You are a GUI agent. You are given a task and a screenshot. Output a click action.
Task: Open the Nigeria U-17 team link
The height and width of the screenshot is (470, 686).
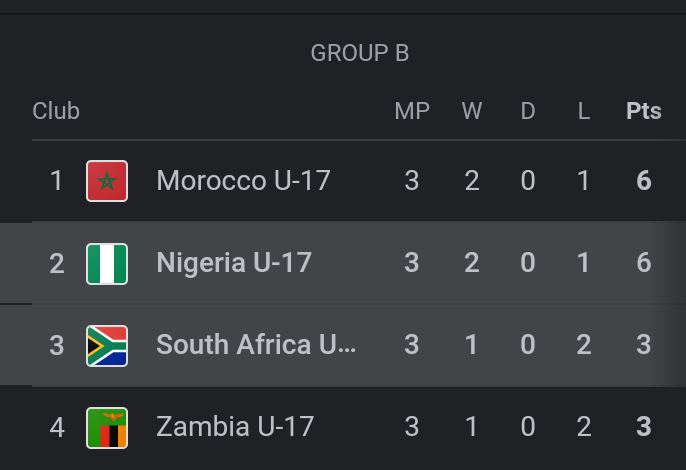(234, 263)
